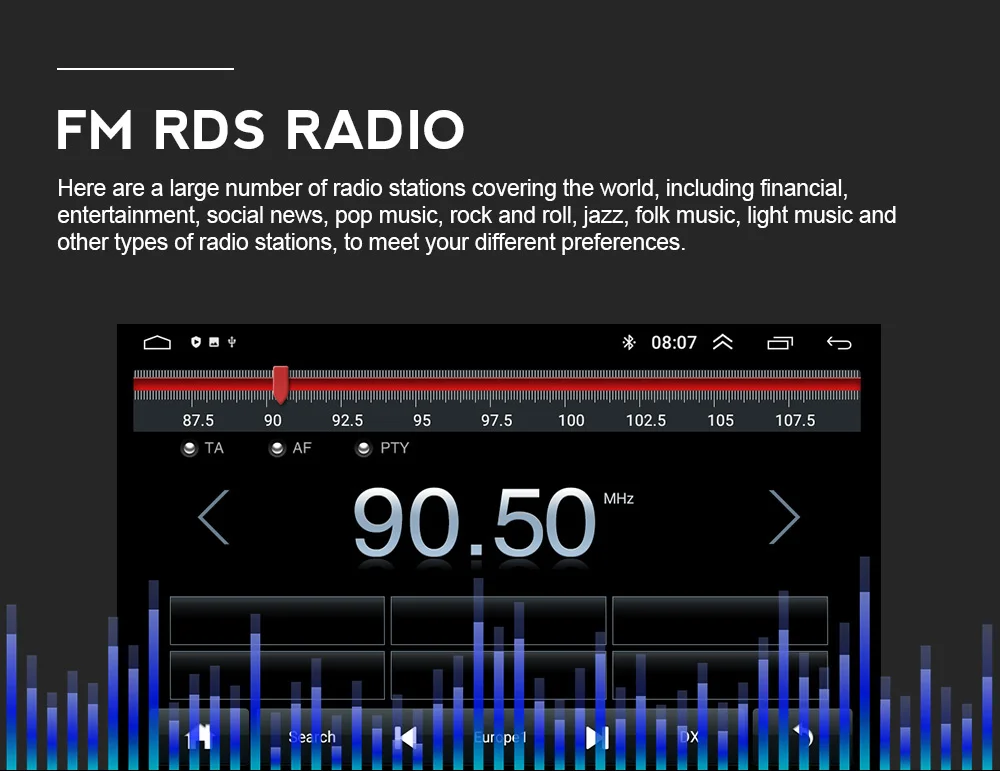Viewport: 1000px width, 771px height.
Task: Click the 100 frequency label
Action: [571, 420]
